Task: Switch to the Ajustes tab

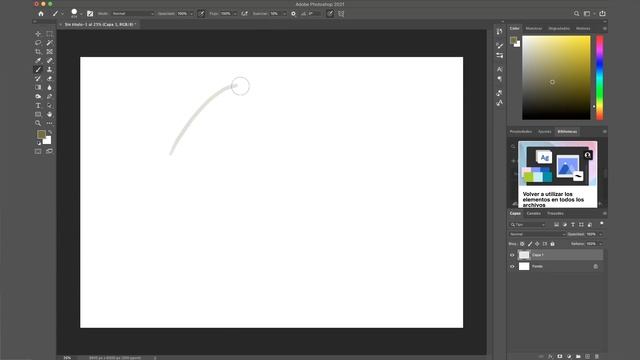Action: (544, 131)
